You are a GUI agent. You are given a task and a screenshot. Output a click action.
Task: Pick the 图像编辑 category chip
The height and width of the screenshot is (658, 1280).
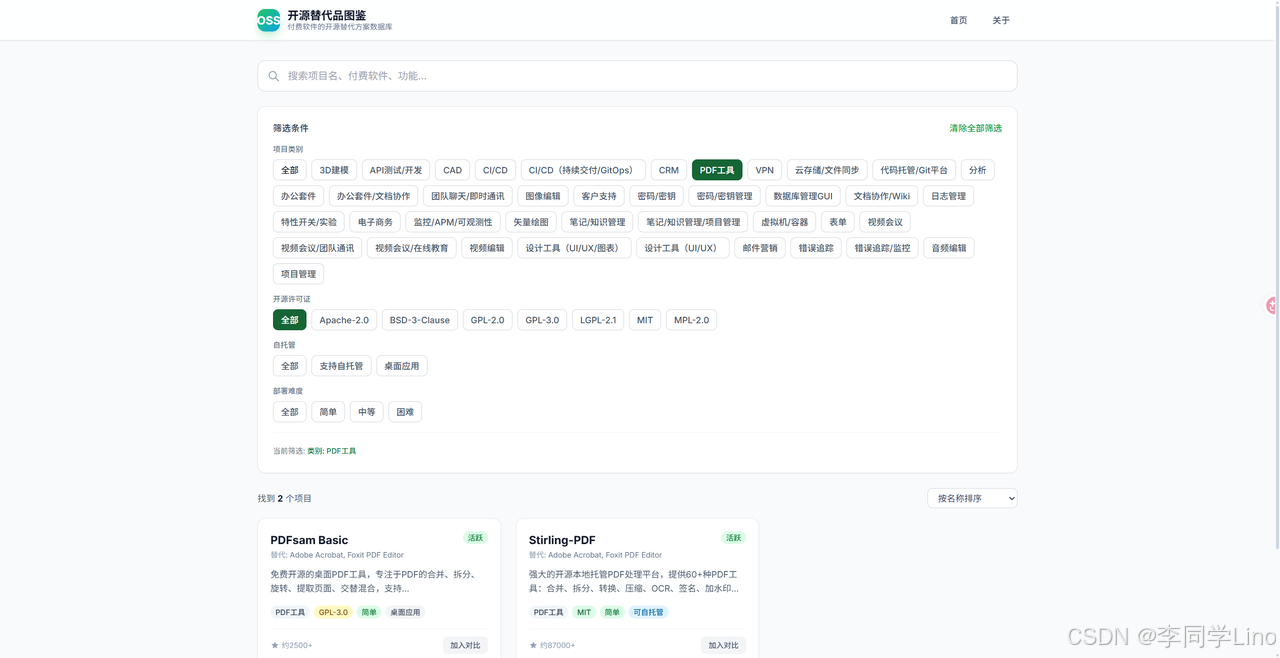pos(544,196)
